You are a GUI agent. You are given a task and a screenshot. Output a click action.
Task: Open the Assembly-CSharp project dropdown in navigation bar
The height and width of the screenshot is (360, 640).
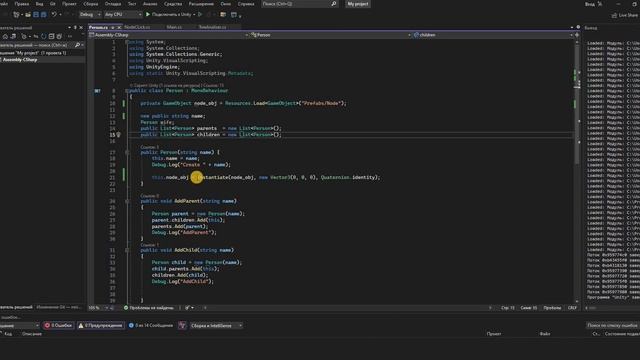pyautogui.click(x=169, y=35)
